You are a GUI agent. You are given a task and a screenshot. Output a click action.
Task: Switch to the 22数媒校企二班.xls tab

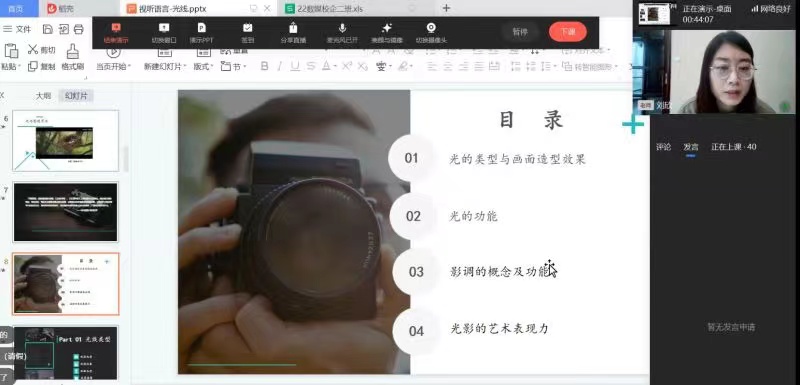[x=324, y=9]
